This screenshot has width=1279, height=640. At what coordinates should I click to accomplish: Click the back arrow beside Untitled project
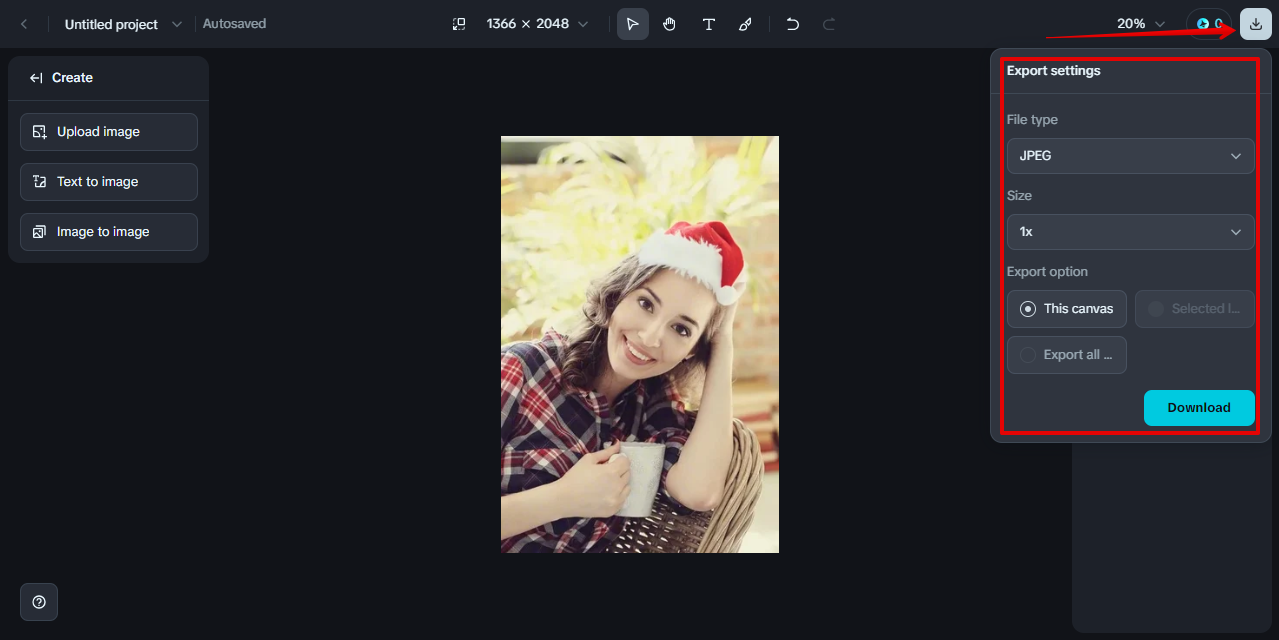pos(24,24)
